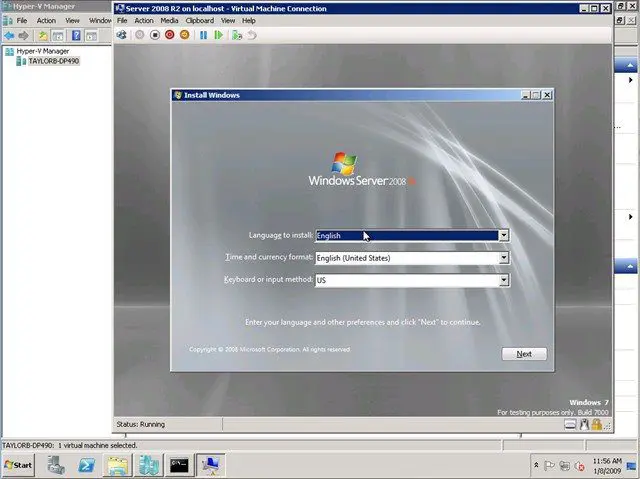This screenshot has width=640, height=479.
Task: Click the keyboard status icon in VM status bar
Action: click(570, 425)
